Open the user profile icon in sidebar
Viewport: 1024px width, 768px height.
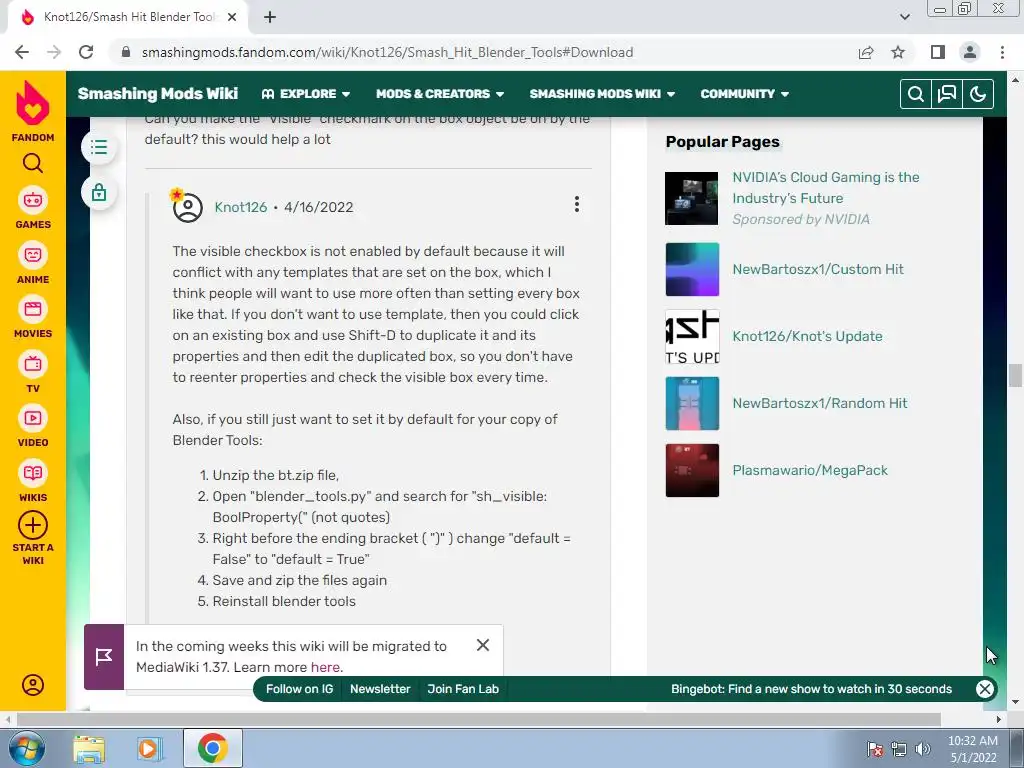(x=33, y=685)
